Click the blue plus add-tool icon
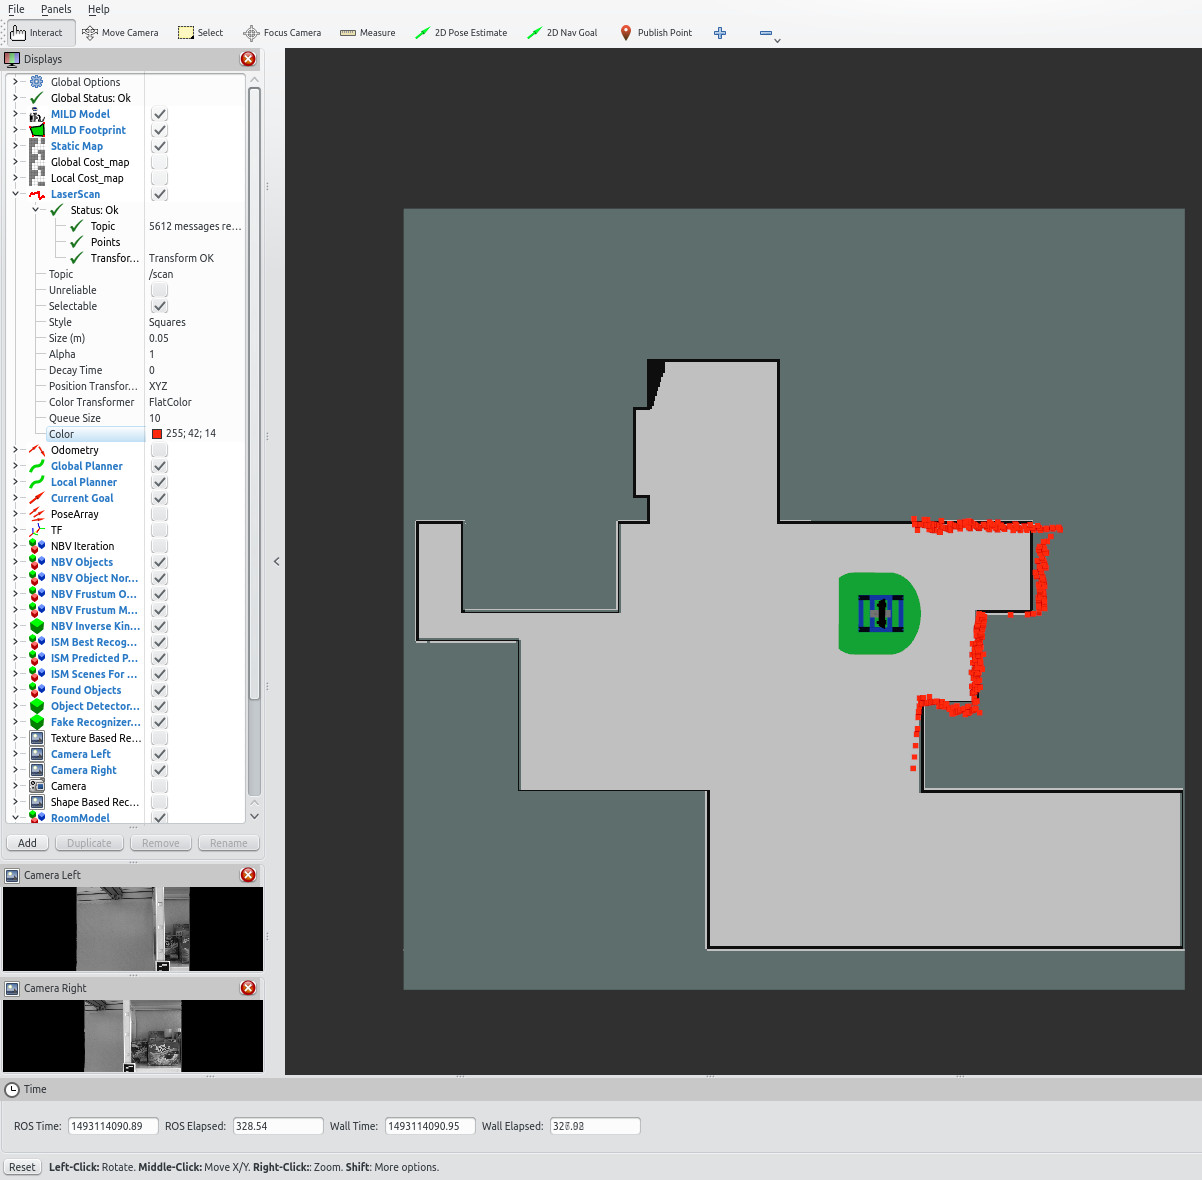 (720, 33)
